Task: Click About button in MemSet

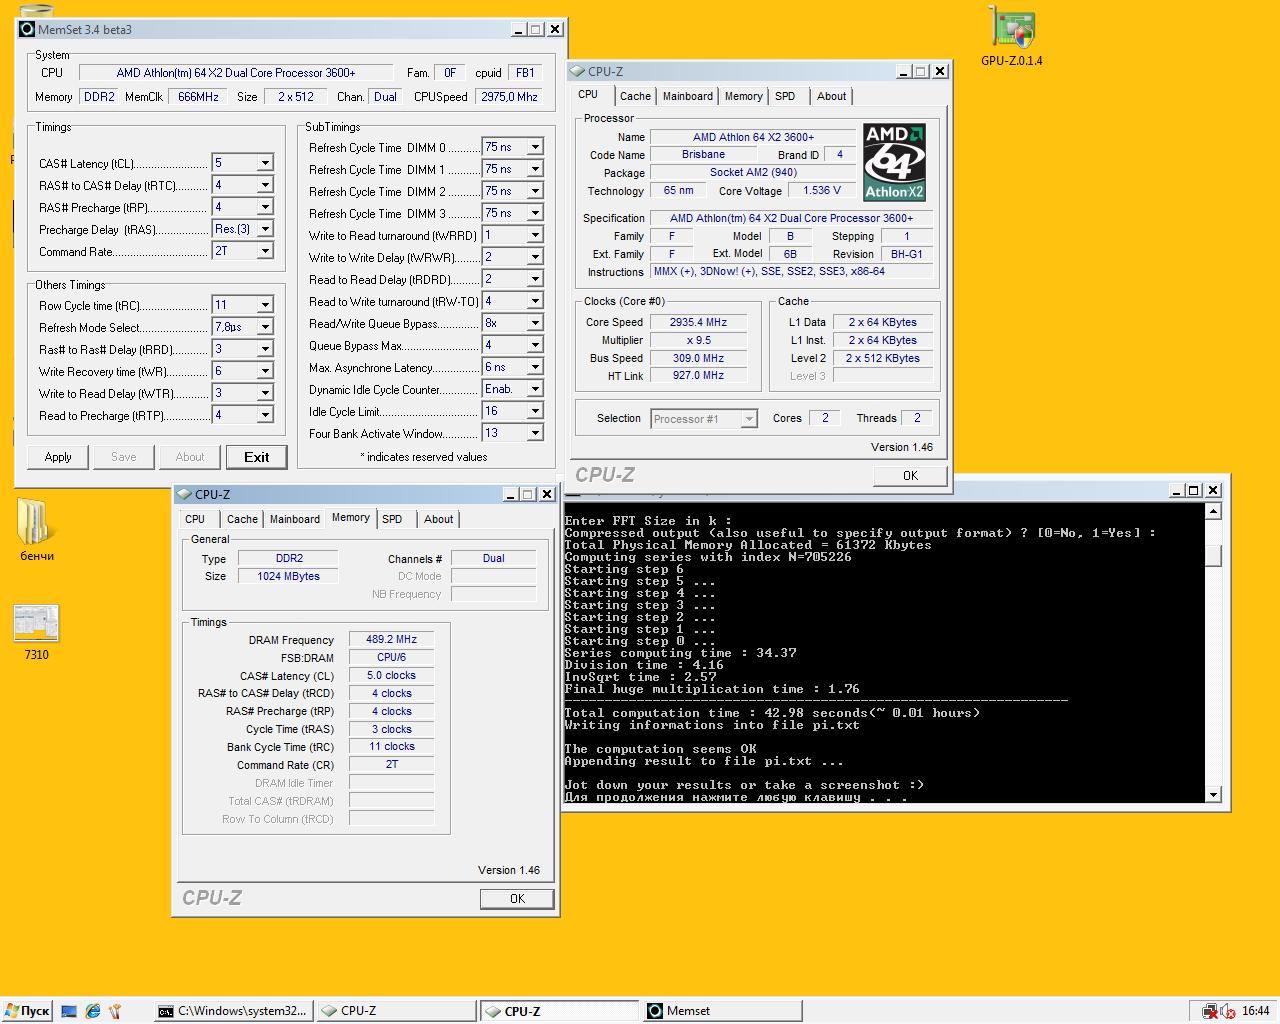Action: 190,457
